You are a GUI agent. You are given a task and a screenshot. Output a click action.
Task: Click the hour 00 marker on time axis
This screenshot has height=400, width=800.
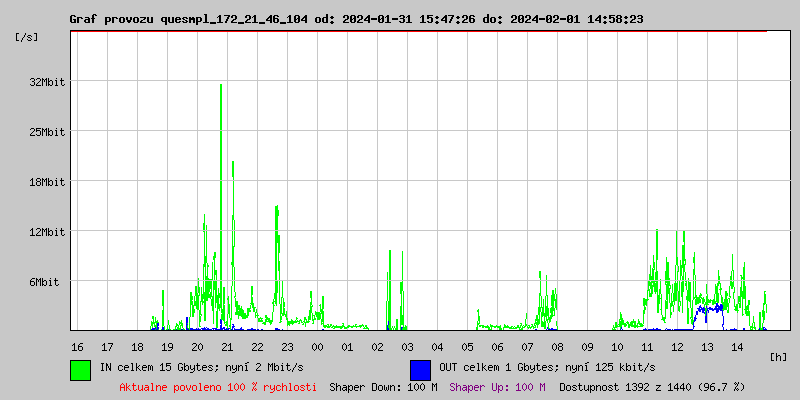point(317,346)
